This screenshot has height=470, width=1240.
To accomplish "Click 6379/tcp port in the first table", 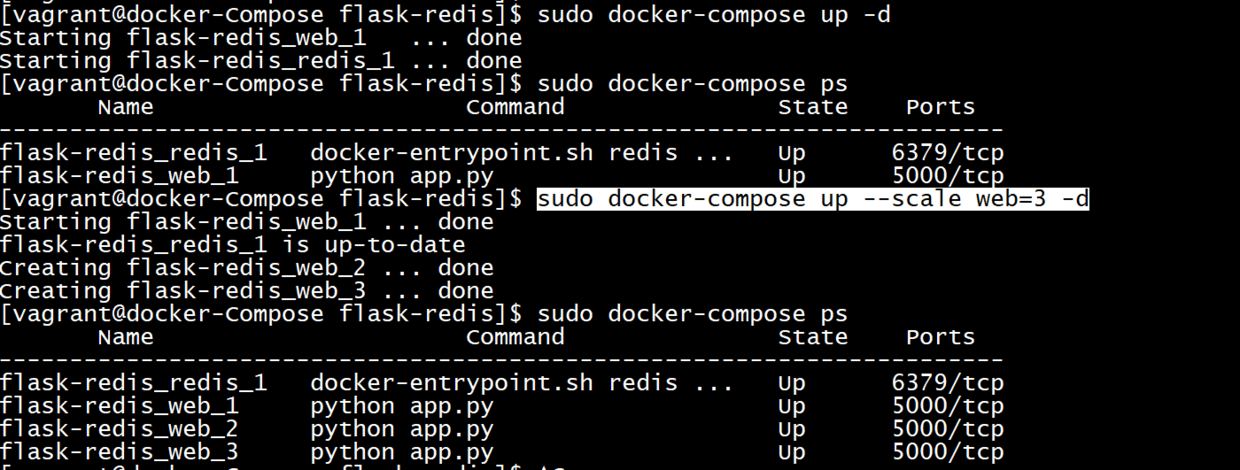I will (x=947, y=153).
